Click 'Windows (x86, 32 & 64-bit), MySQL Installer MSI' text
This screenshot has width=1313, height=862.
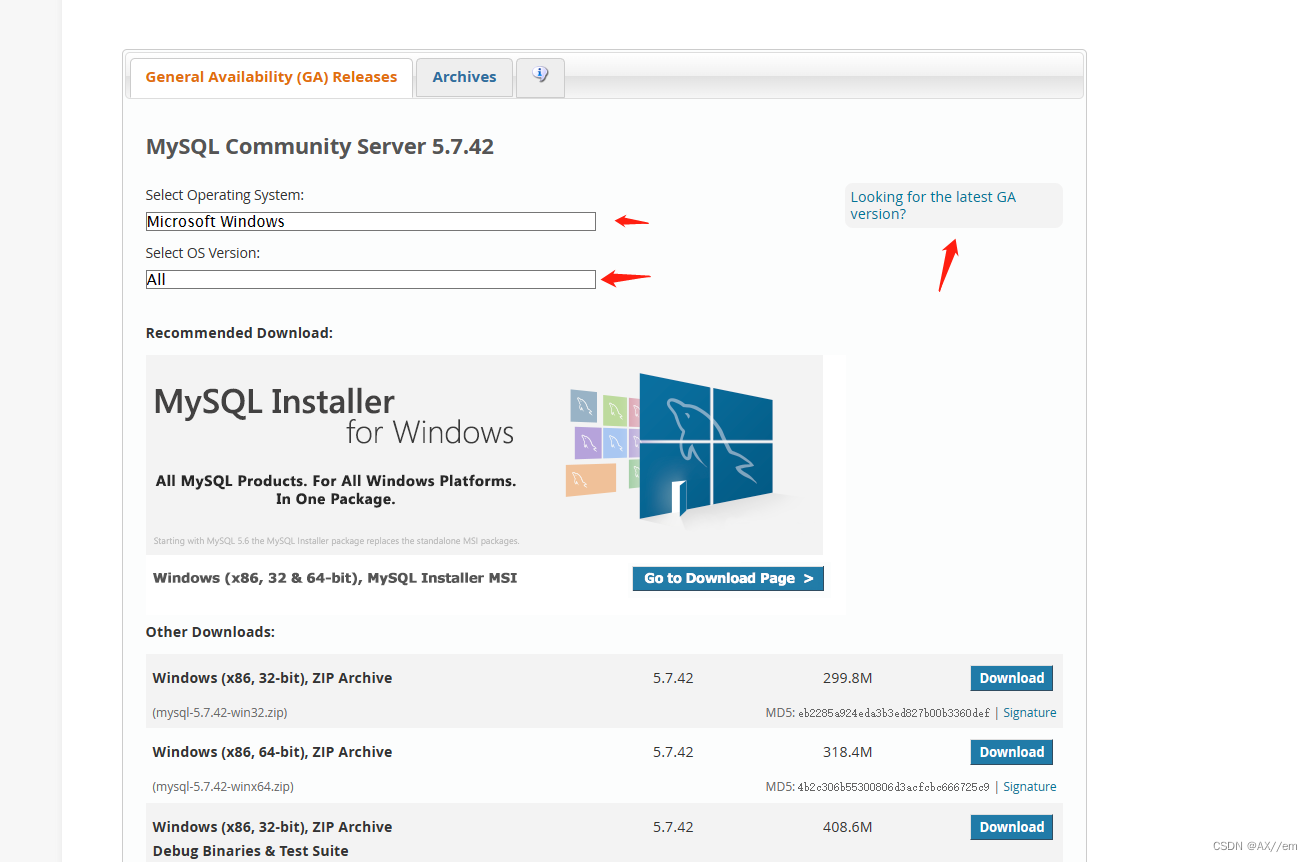tap(335, 578)
